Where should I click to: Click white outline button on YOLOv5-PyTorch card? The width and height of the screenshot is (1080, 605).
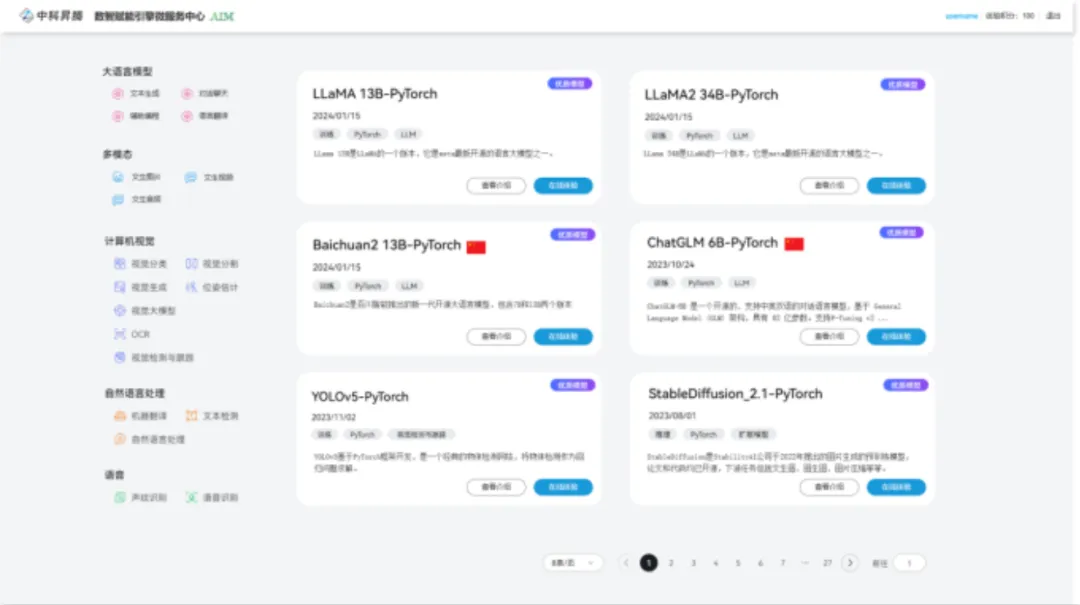(x=496, y=487)
